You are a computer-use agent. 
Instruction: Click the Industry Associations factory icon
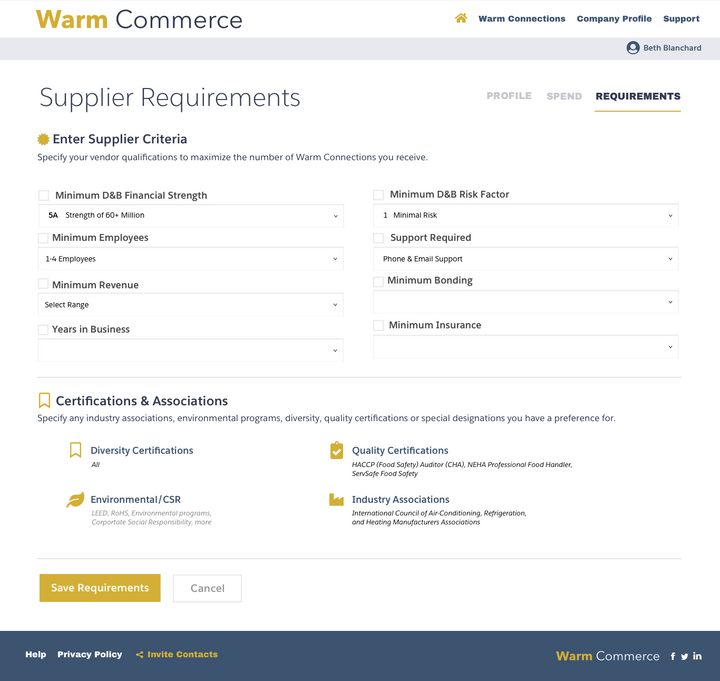tap(337, 499)
